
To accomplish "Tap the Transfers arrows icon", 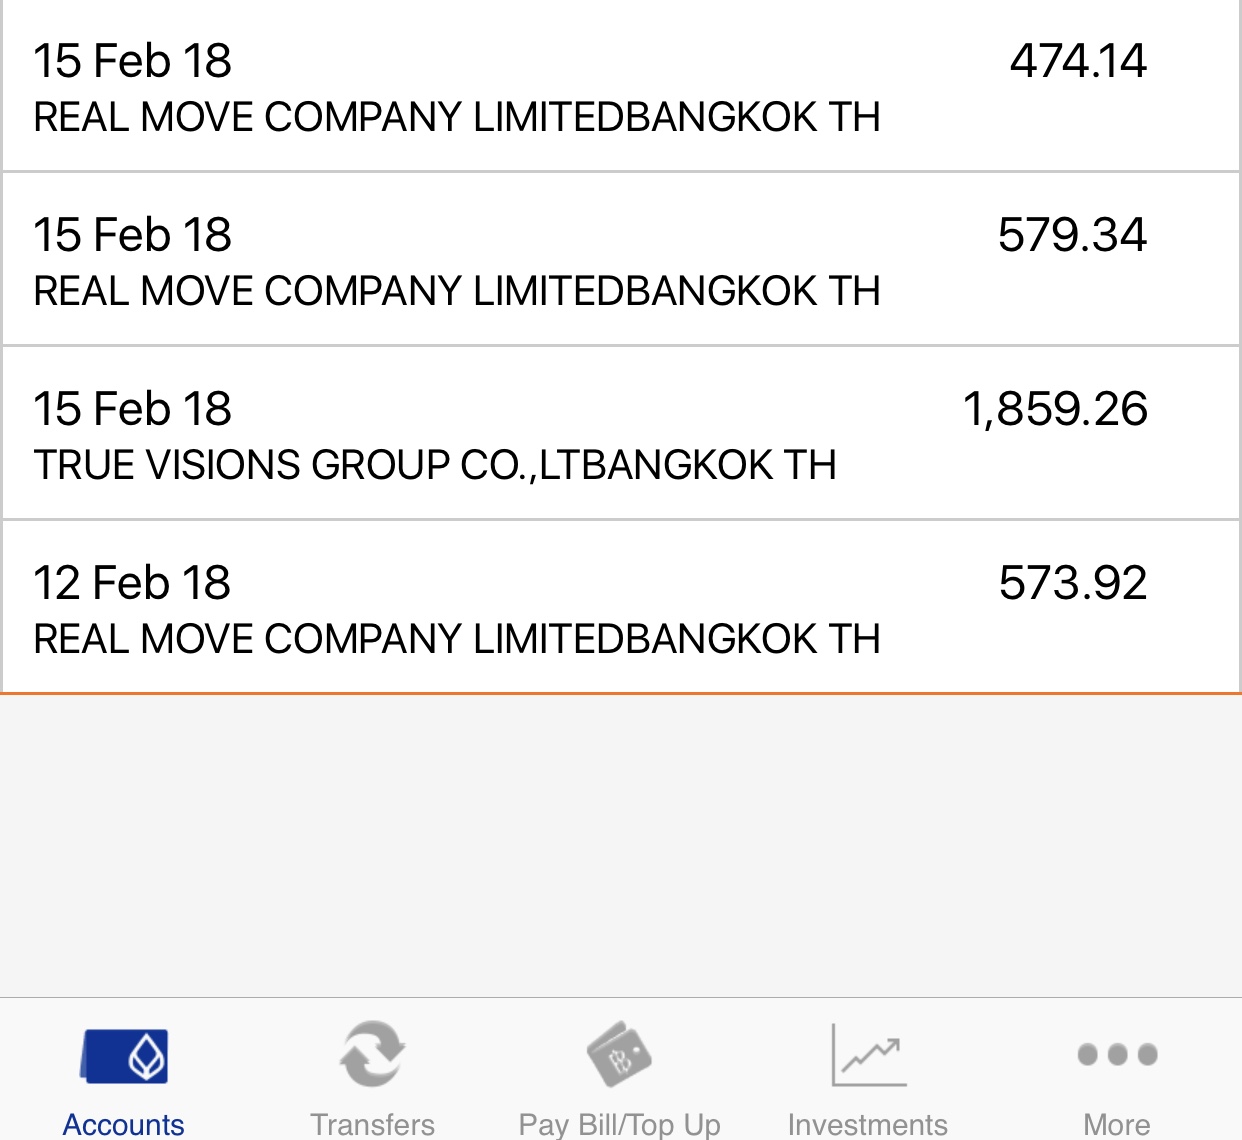I will pyautogui.click(x=372, y=1053).
